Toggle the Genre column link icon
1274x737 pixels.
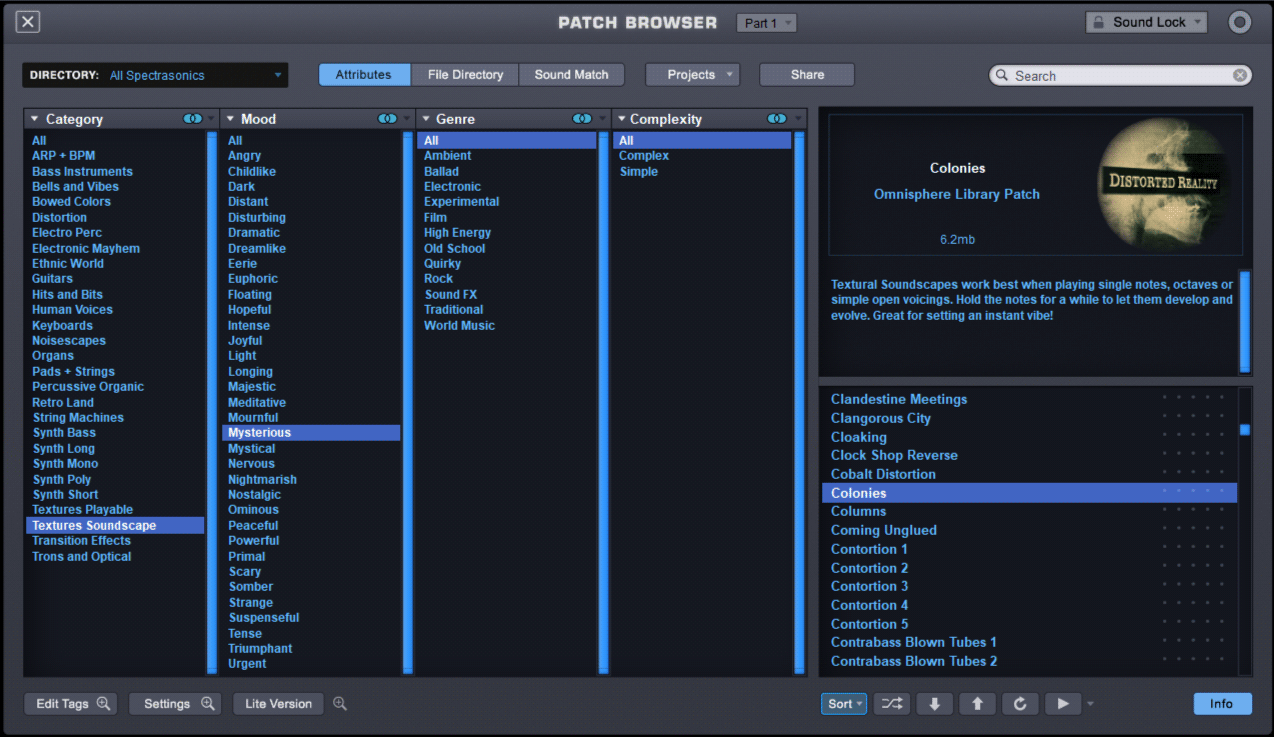pos(581,119)
